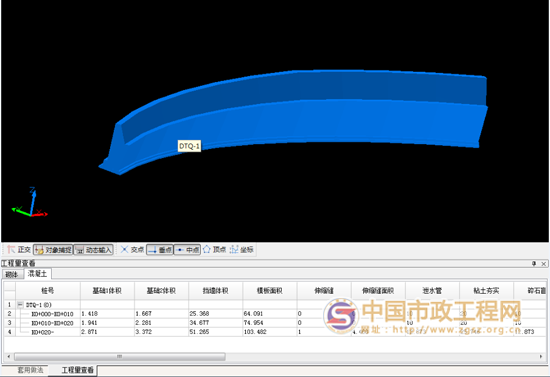Toggle 正交 orthogonal mode

point(19,249)
